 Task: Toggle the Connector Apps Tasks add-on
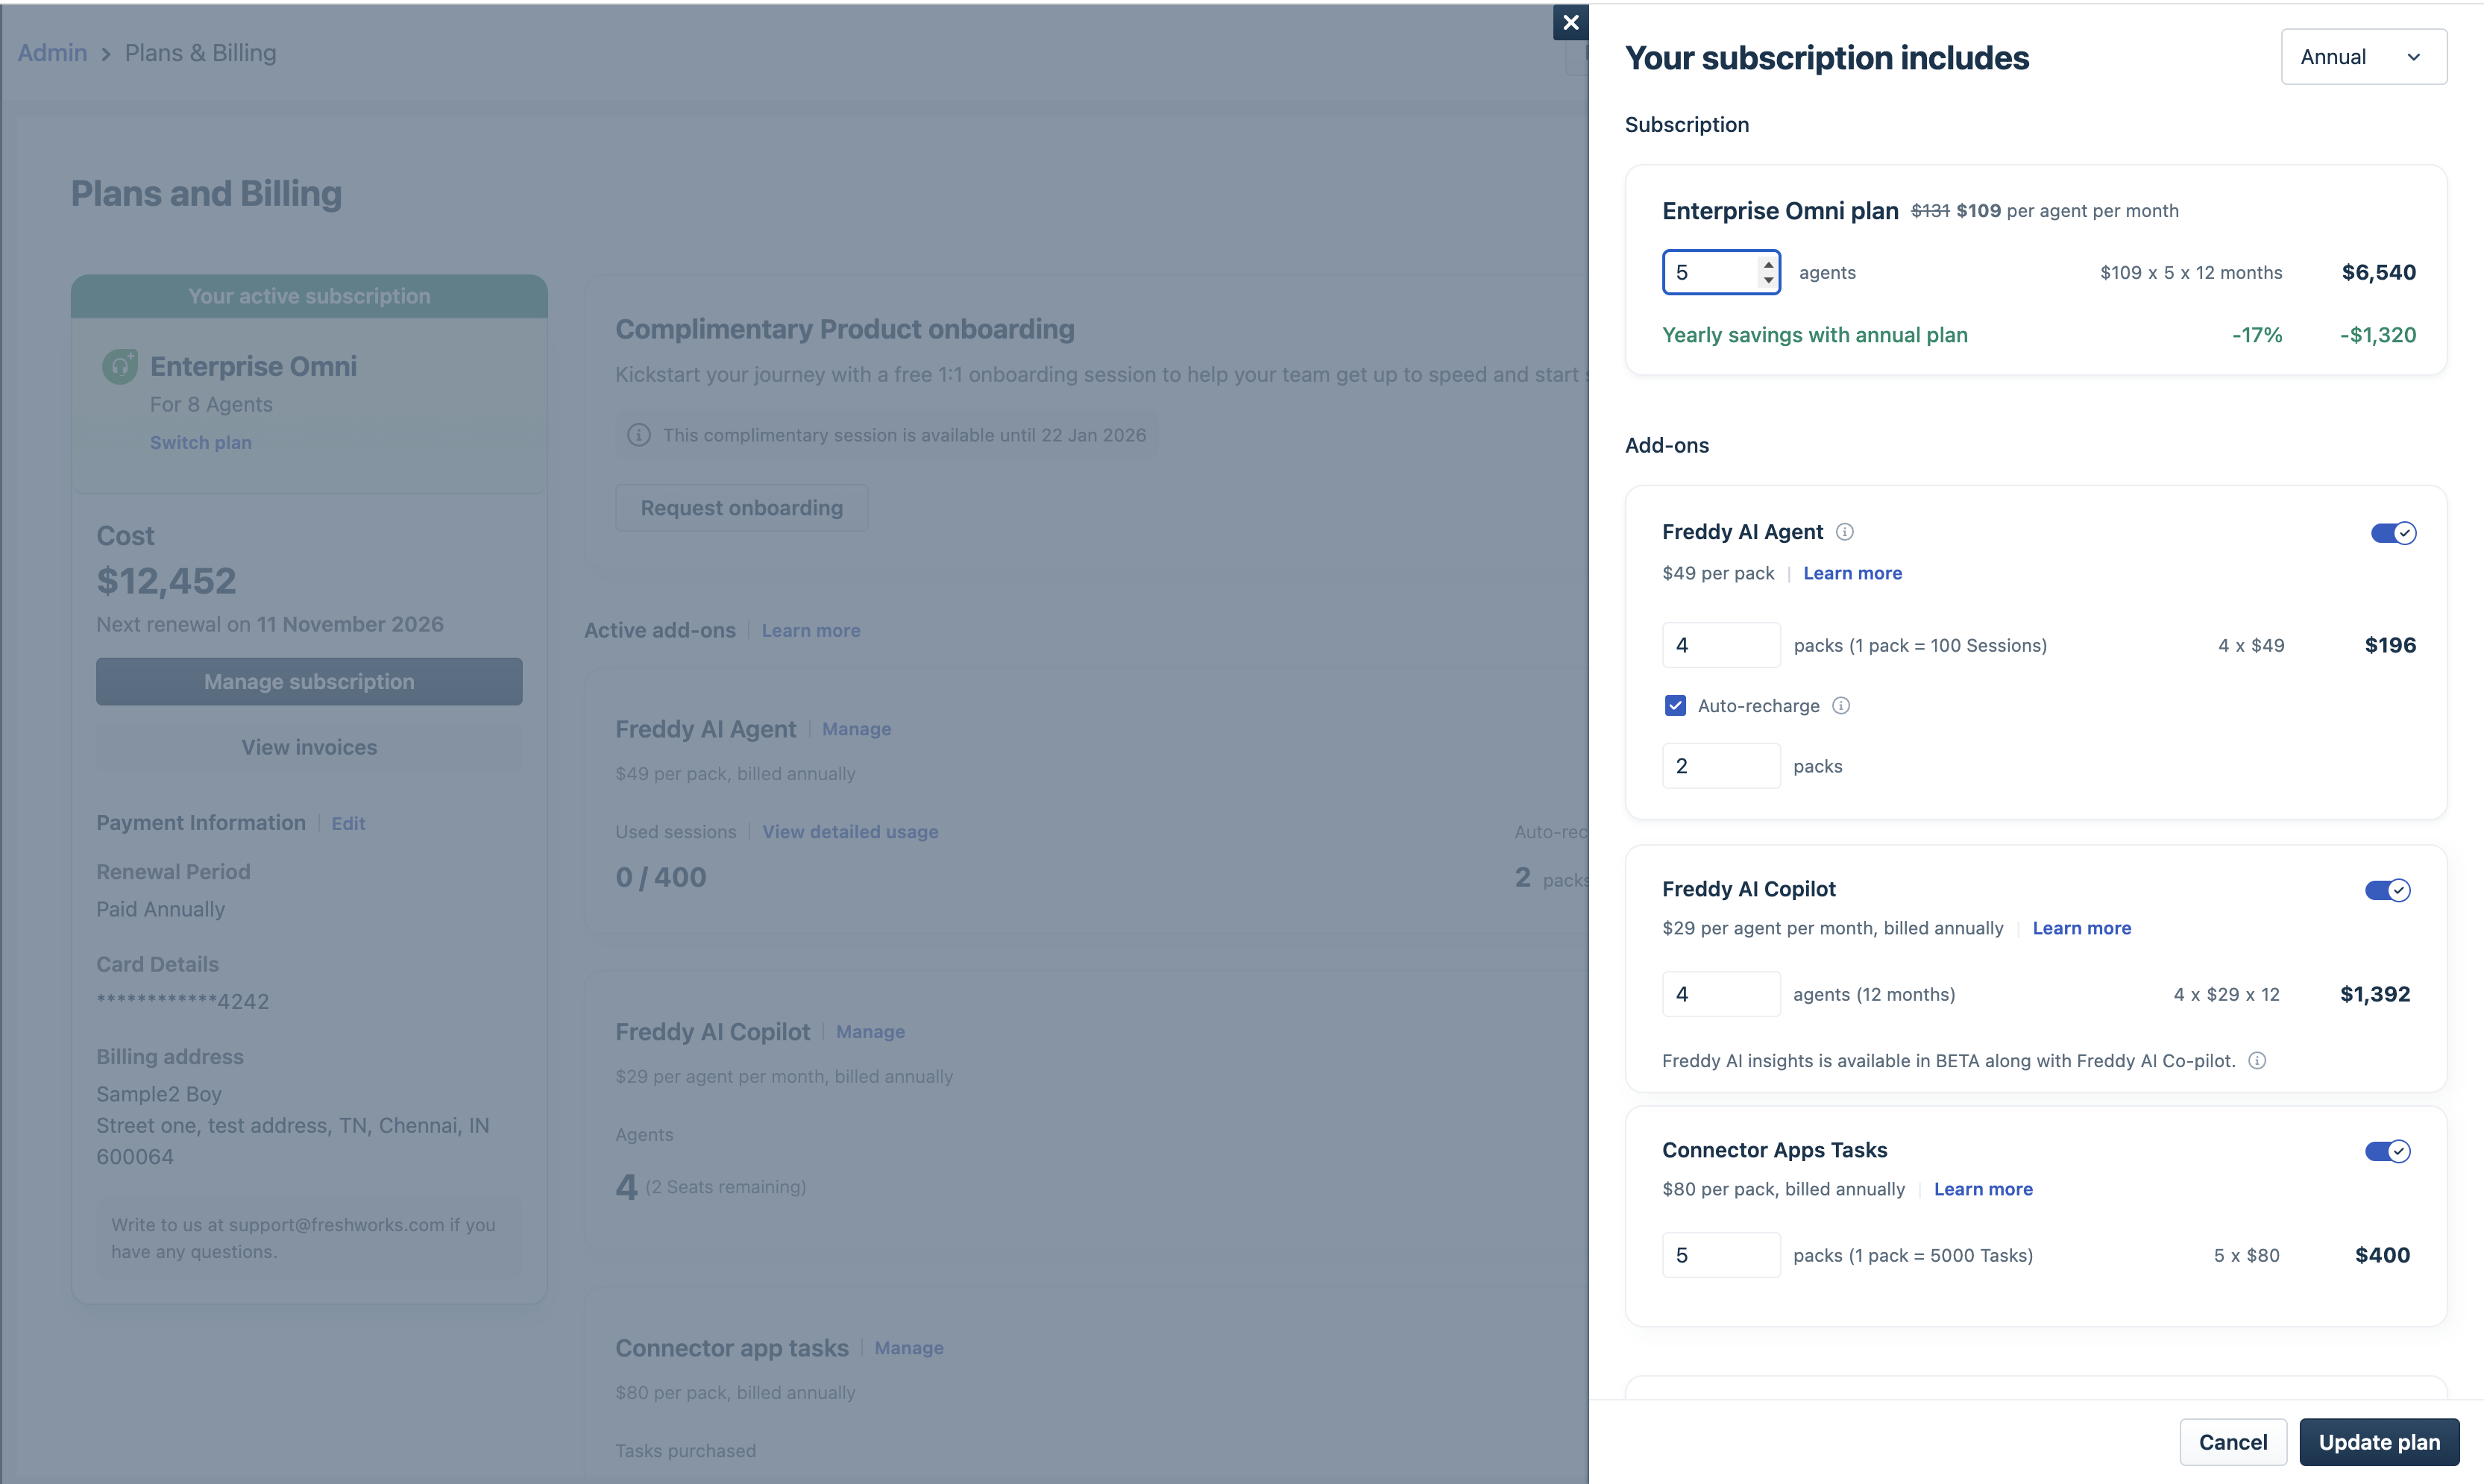click(x=2387, y=1151)
